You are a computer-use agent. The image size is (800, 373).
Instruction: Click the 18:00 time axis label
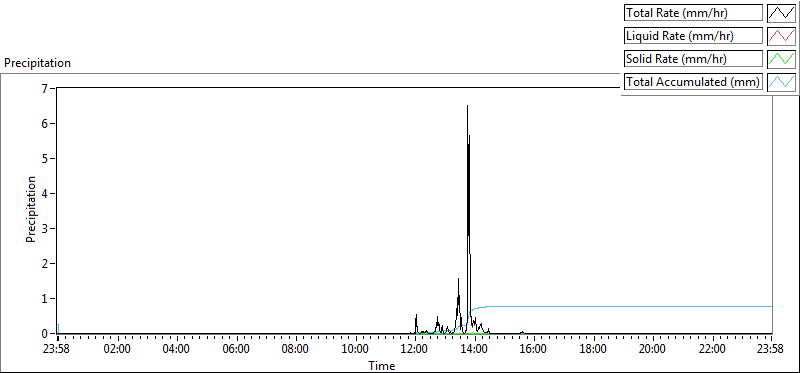point(593,350)
